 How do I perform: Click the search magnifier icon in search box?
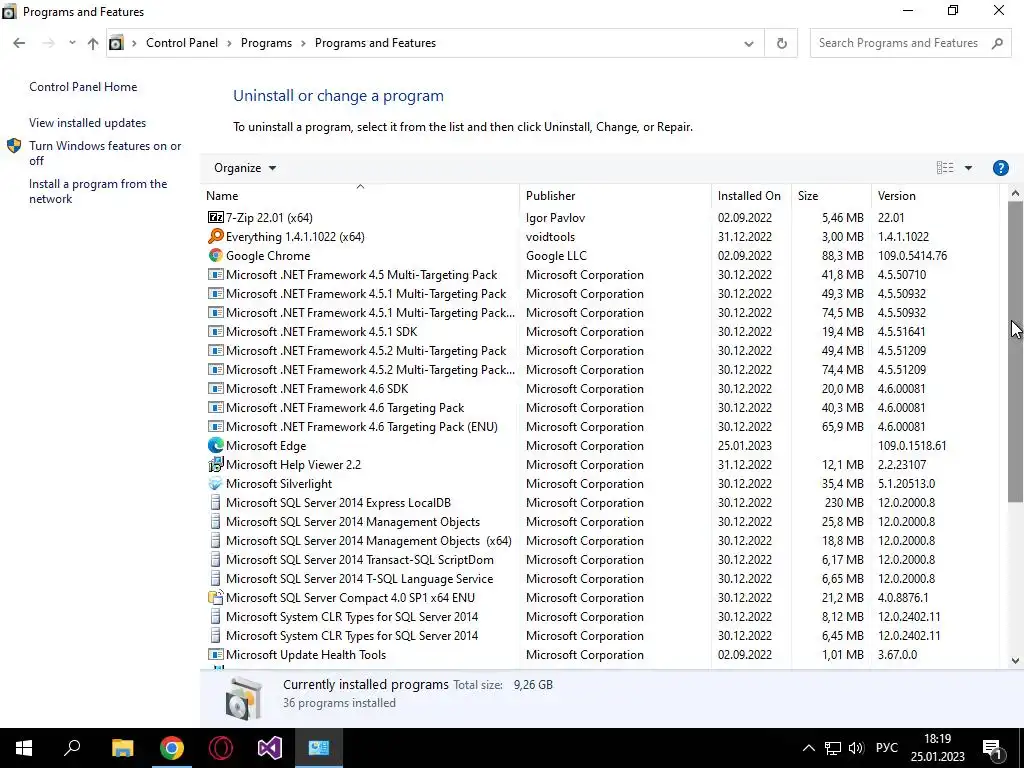coord(997,43)
